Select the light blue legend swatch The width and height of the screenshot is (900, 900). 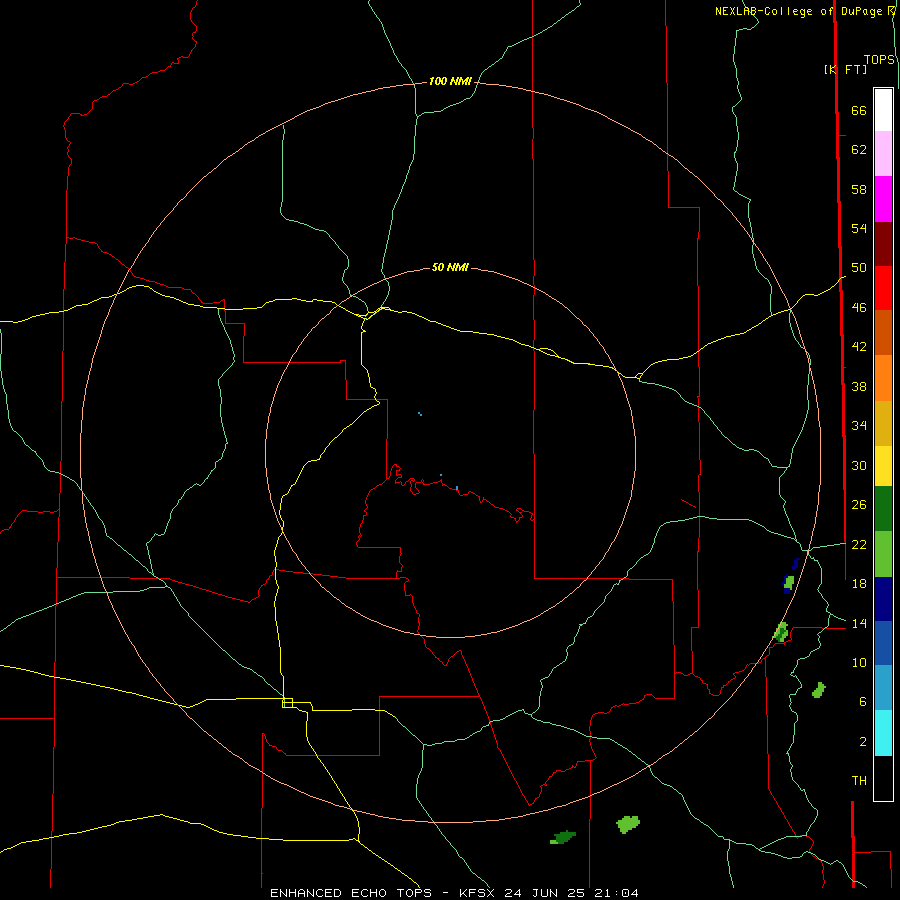[x=883, y=688]
